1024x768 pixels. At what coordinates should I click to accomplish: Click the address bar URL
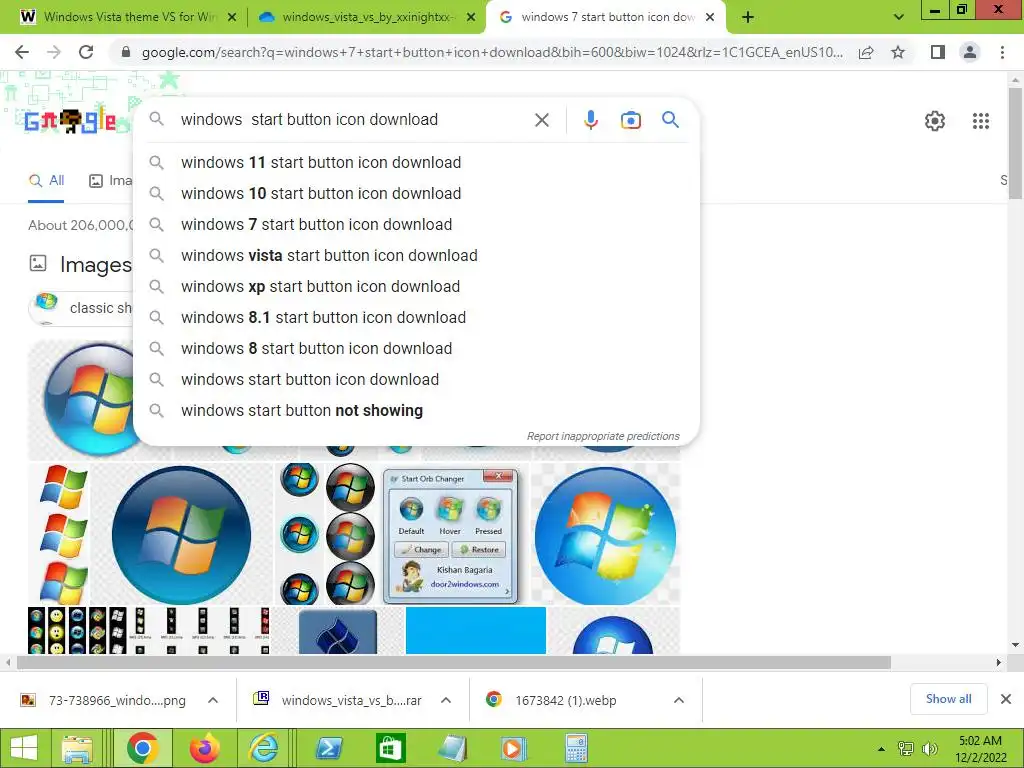(x=491, y=52)
